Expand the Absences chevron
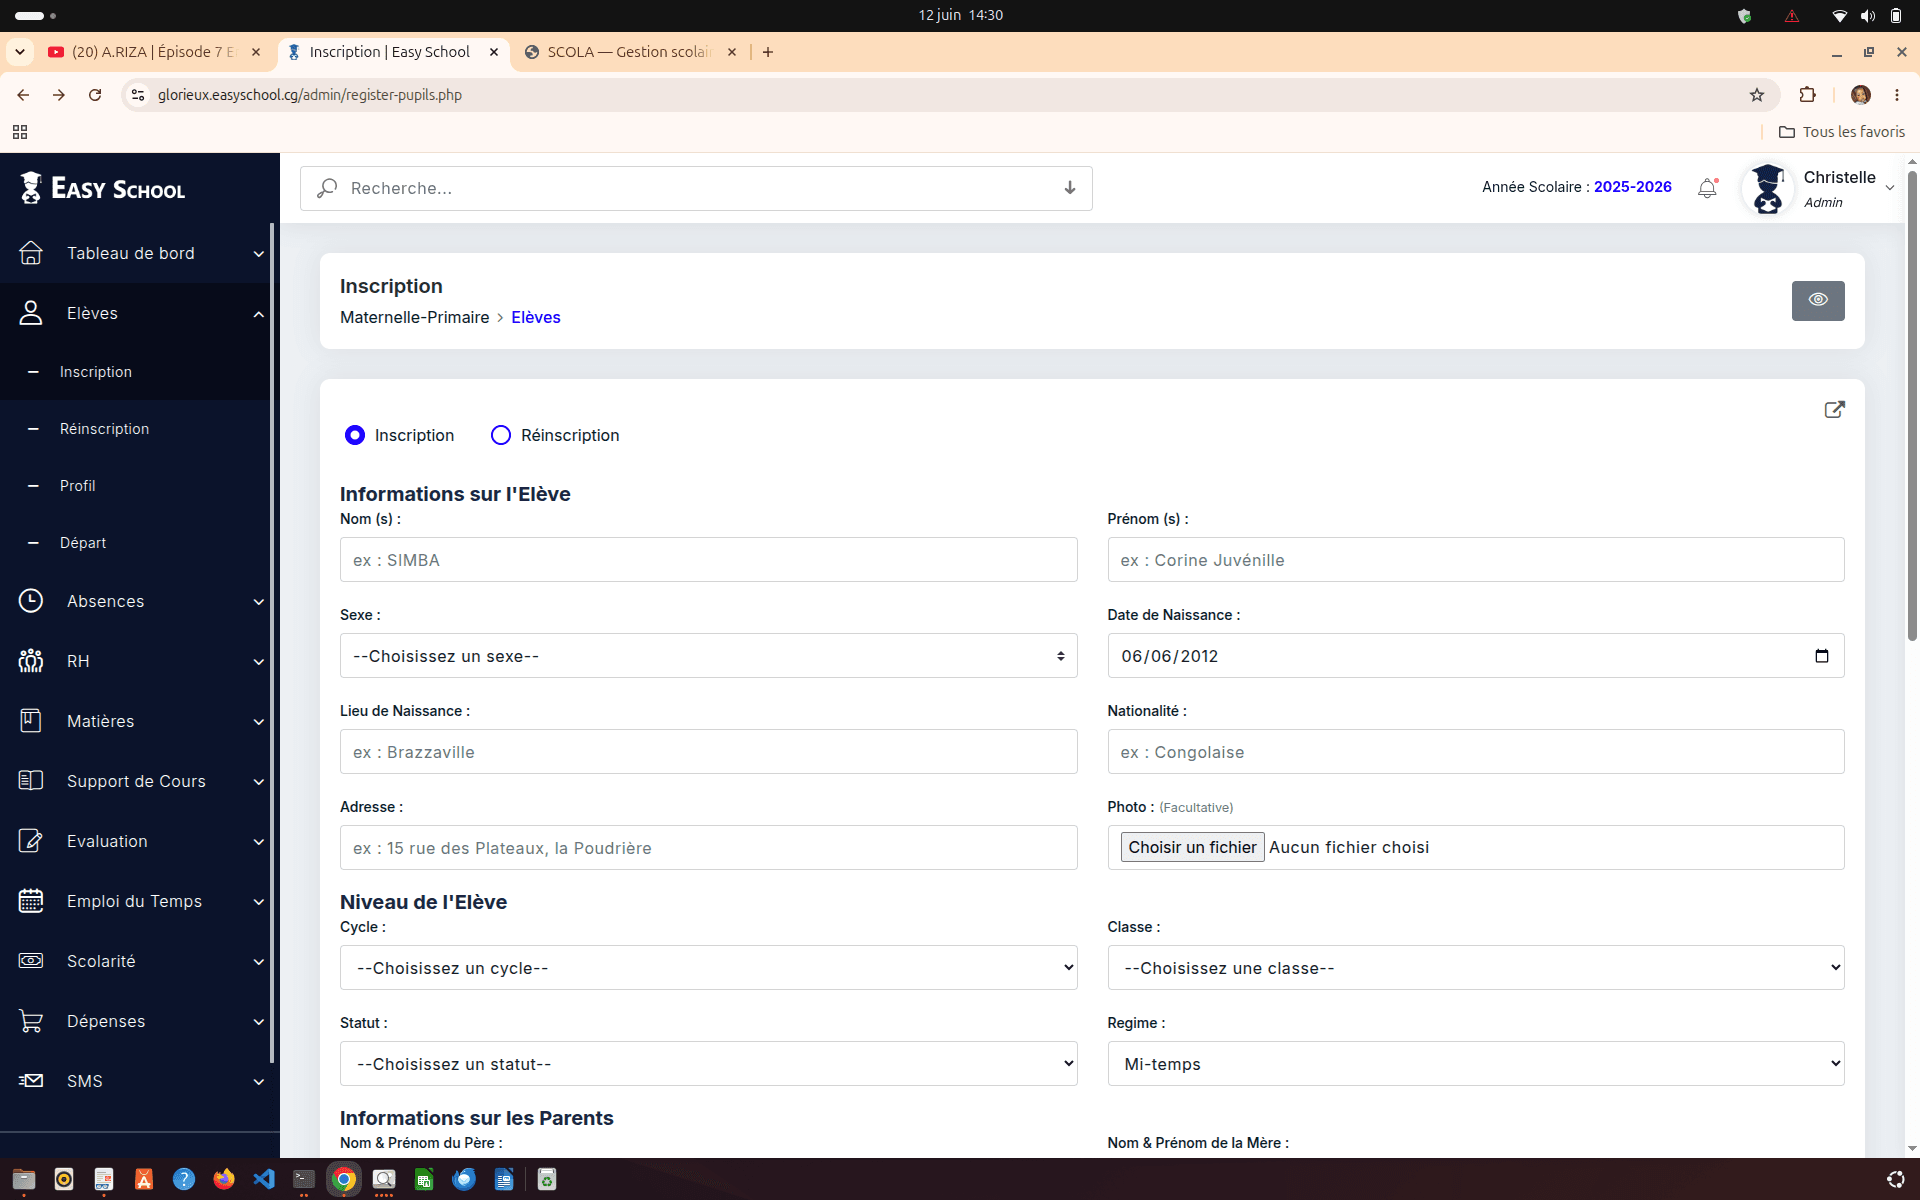This screenshot has width=1920, height=1200. 259,602
